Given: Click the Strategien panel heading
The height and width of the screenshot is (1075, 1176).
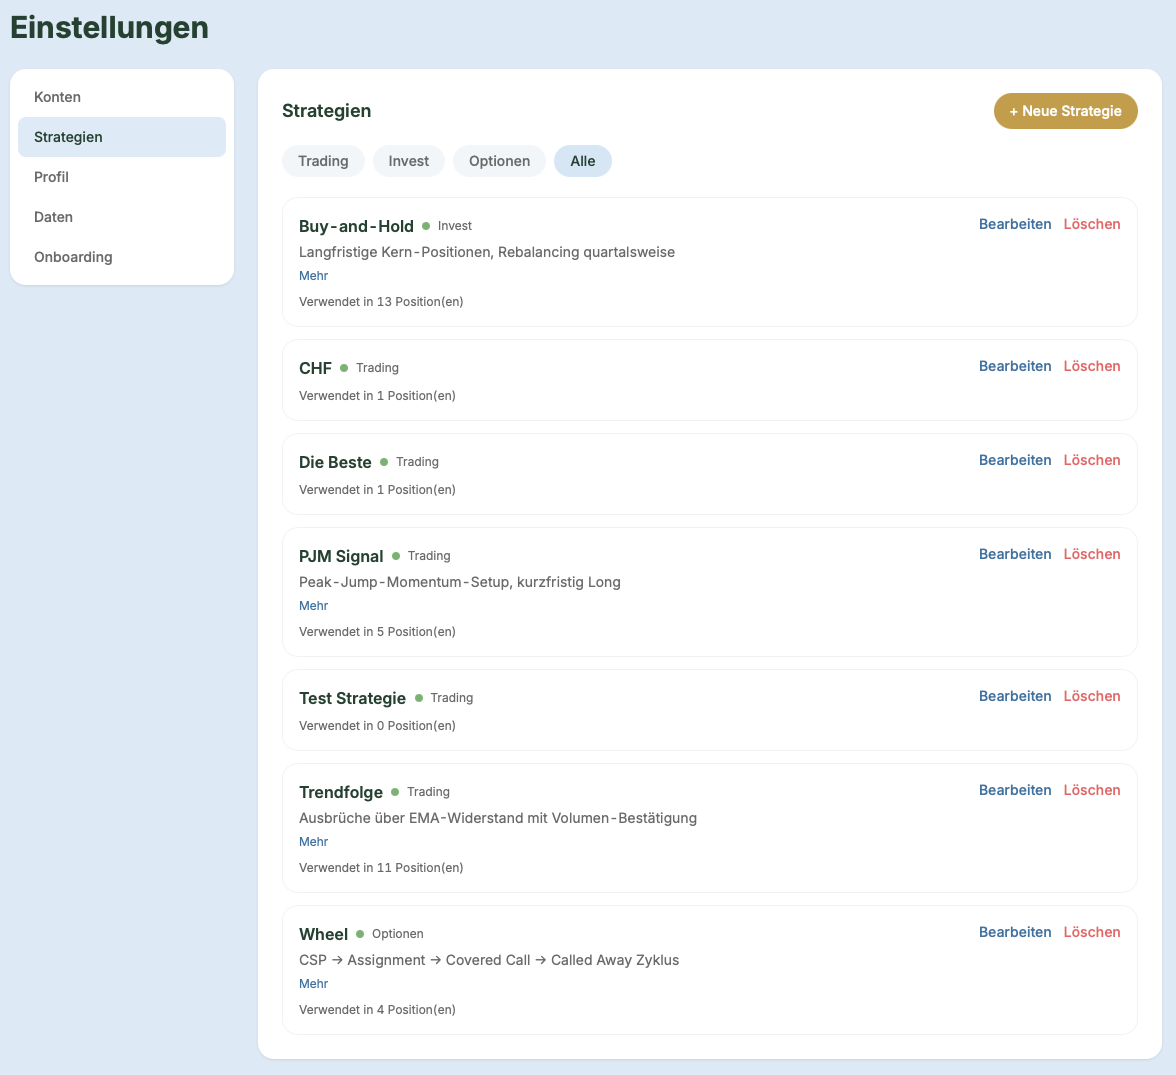Looking at the screenshot, I should pyautogui.click(x=326, y=111).
